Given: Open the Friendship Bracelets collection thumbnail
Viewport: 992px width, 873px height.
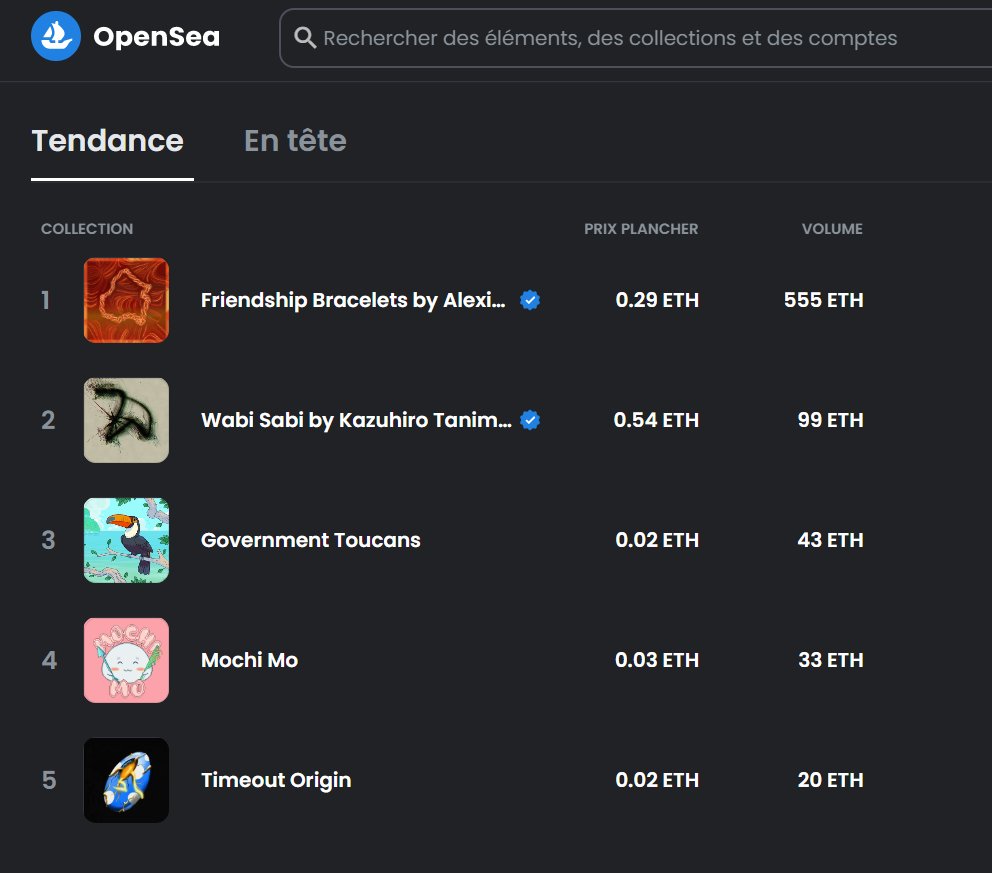Looking at the screenshot, I should [127, 300].
